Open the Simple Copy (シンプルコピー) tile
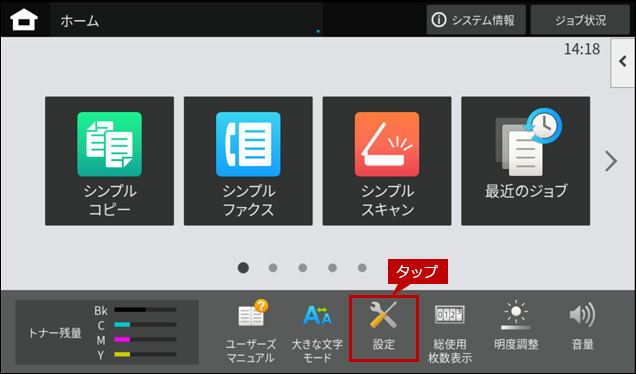The width and height of the screenshot is (636, 374). point(110,161)
